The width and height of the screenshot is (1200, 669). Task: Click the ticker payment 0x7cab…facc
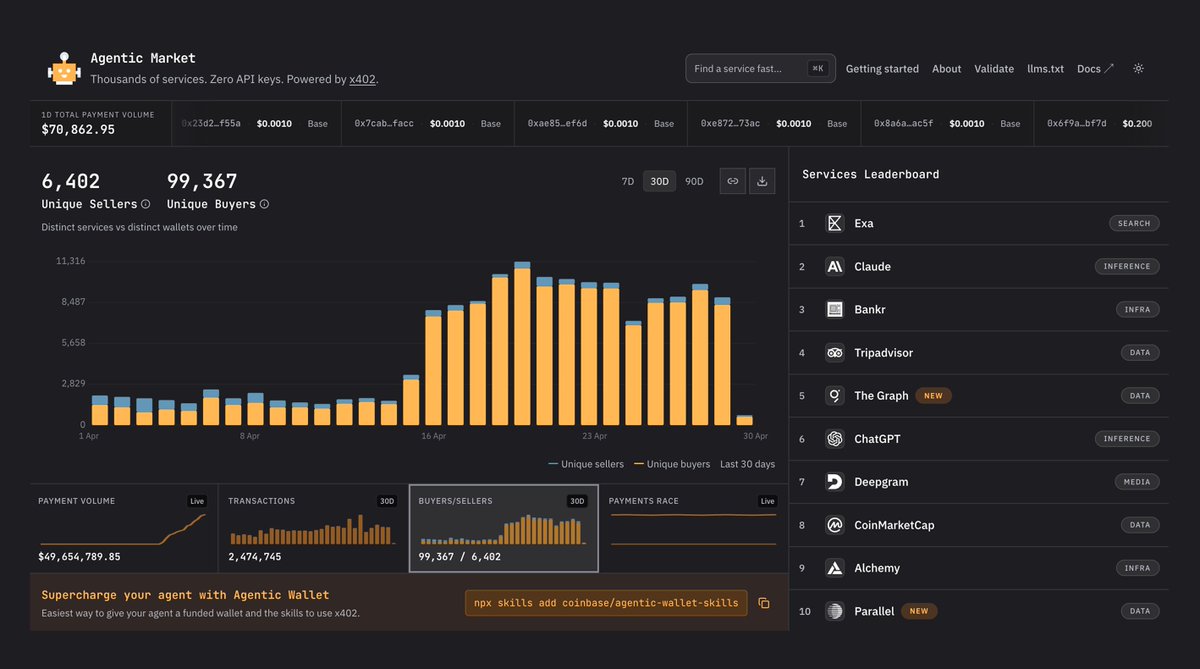coord(427,124)
